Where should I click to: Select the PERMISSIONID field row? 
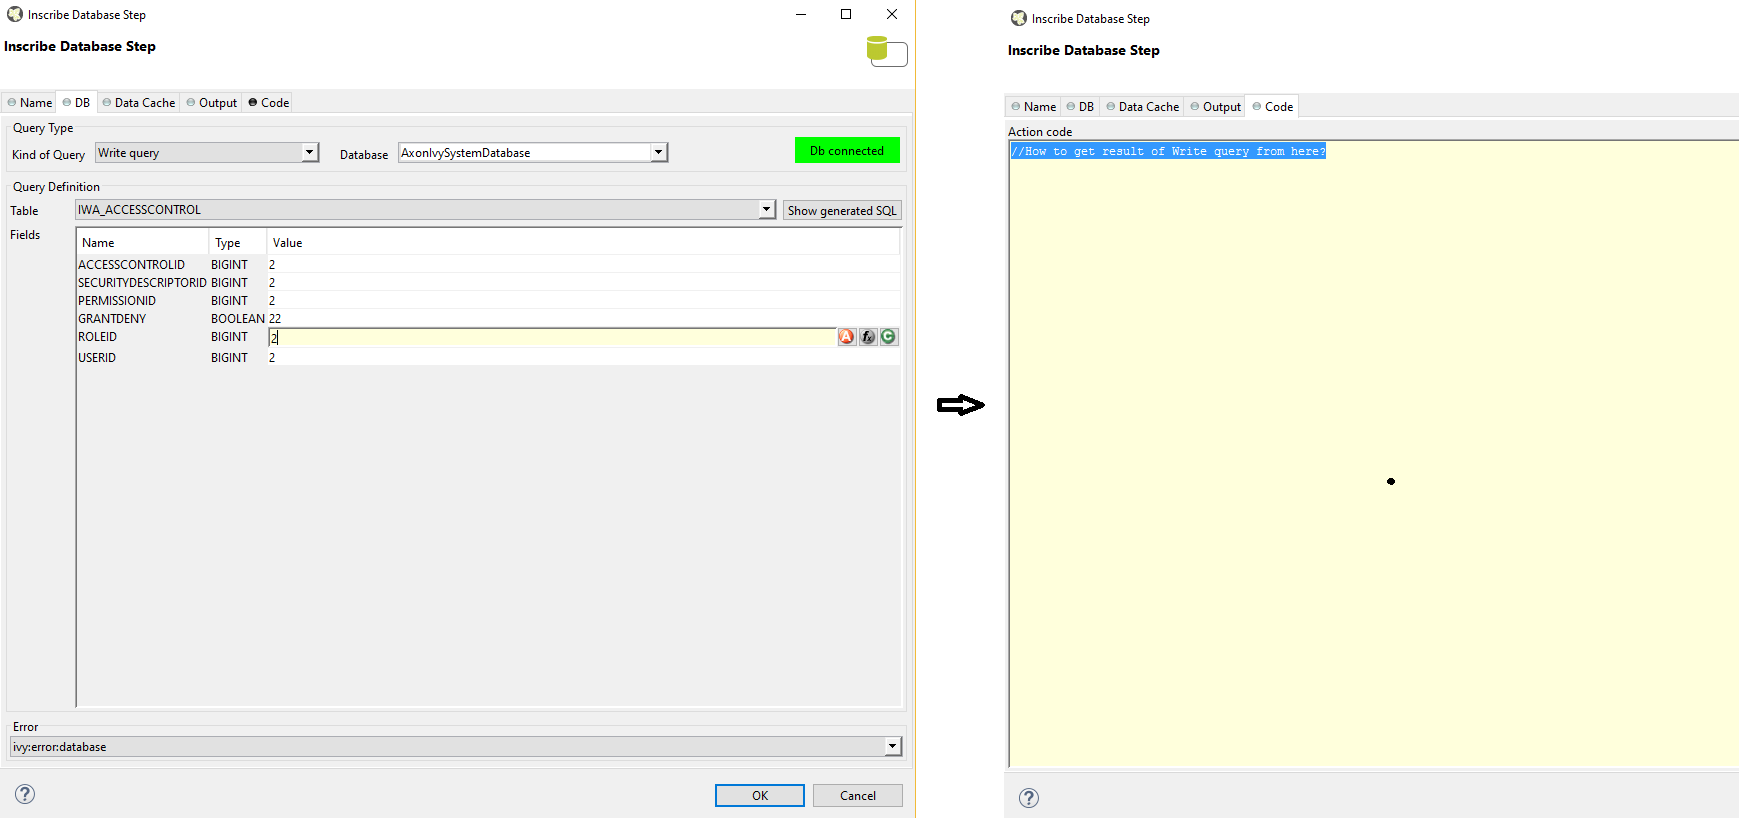pyautogui.click(x=488, y=301)
